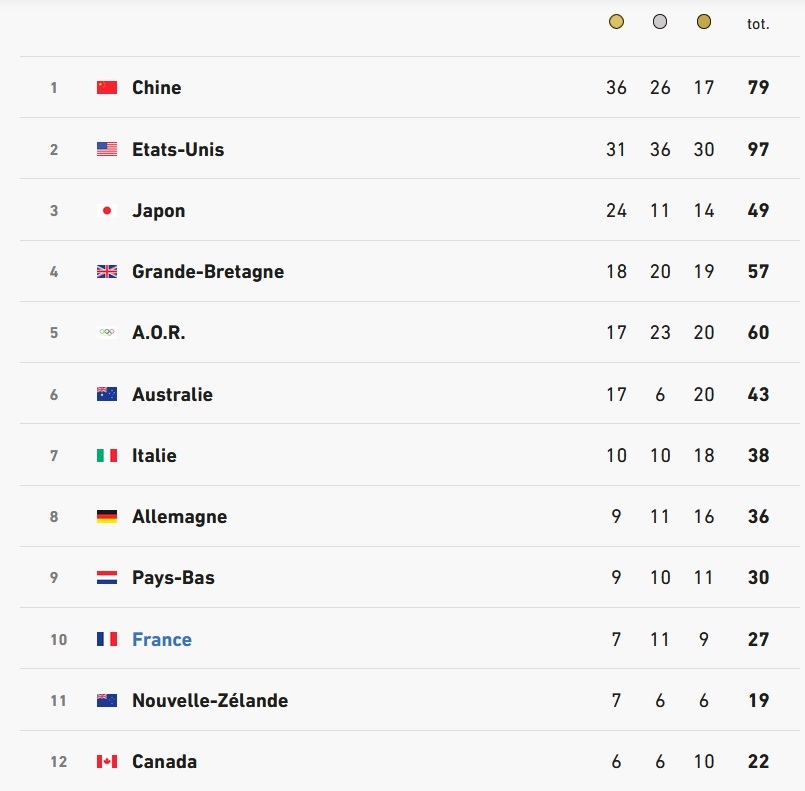Click Allemagne in the ranking list
805x791 pixels.
point(179,516)
